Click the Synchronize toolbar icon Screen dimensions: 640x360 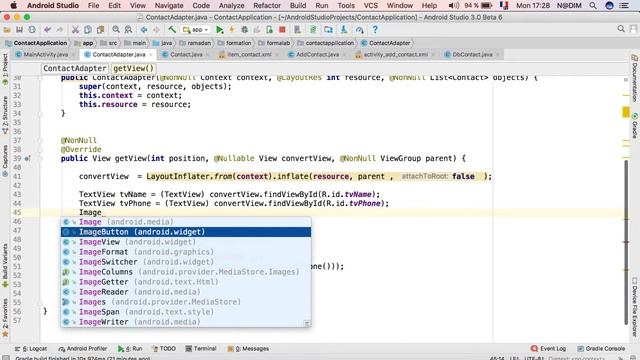(x=32, y=30)
